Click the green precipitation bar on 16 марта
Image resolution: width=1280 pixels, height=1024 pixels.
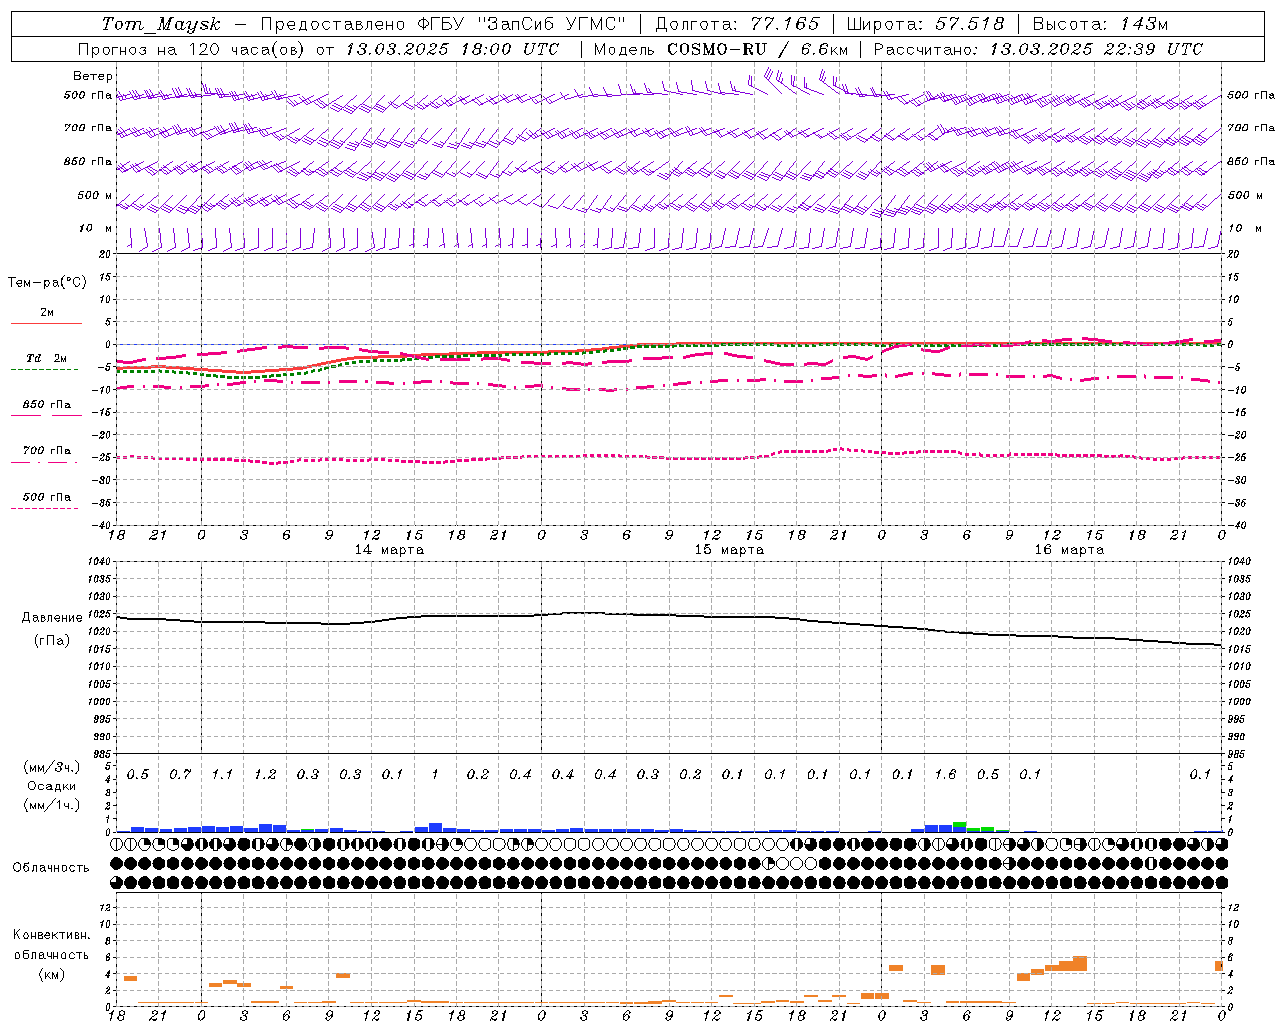[x=960, y=826]
